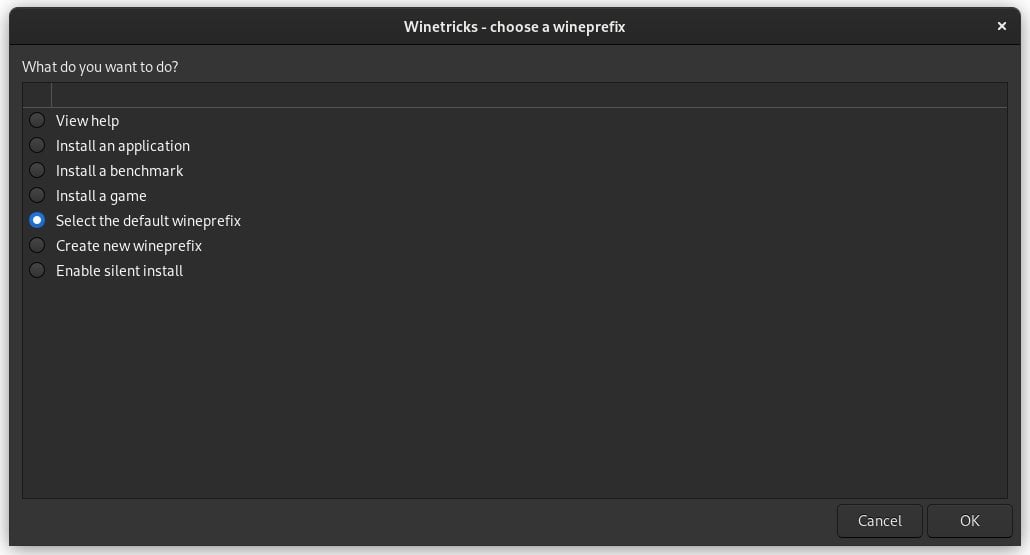This screenshot has height=555, width=1030.
Task: Click the "View help" row text
Action: pos(87,121)
